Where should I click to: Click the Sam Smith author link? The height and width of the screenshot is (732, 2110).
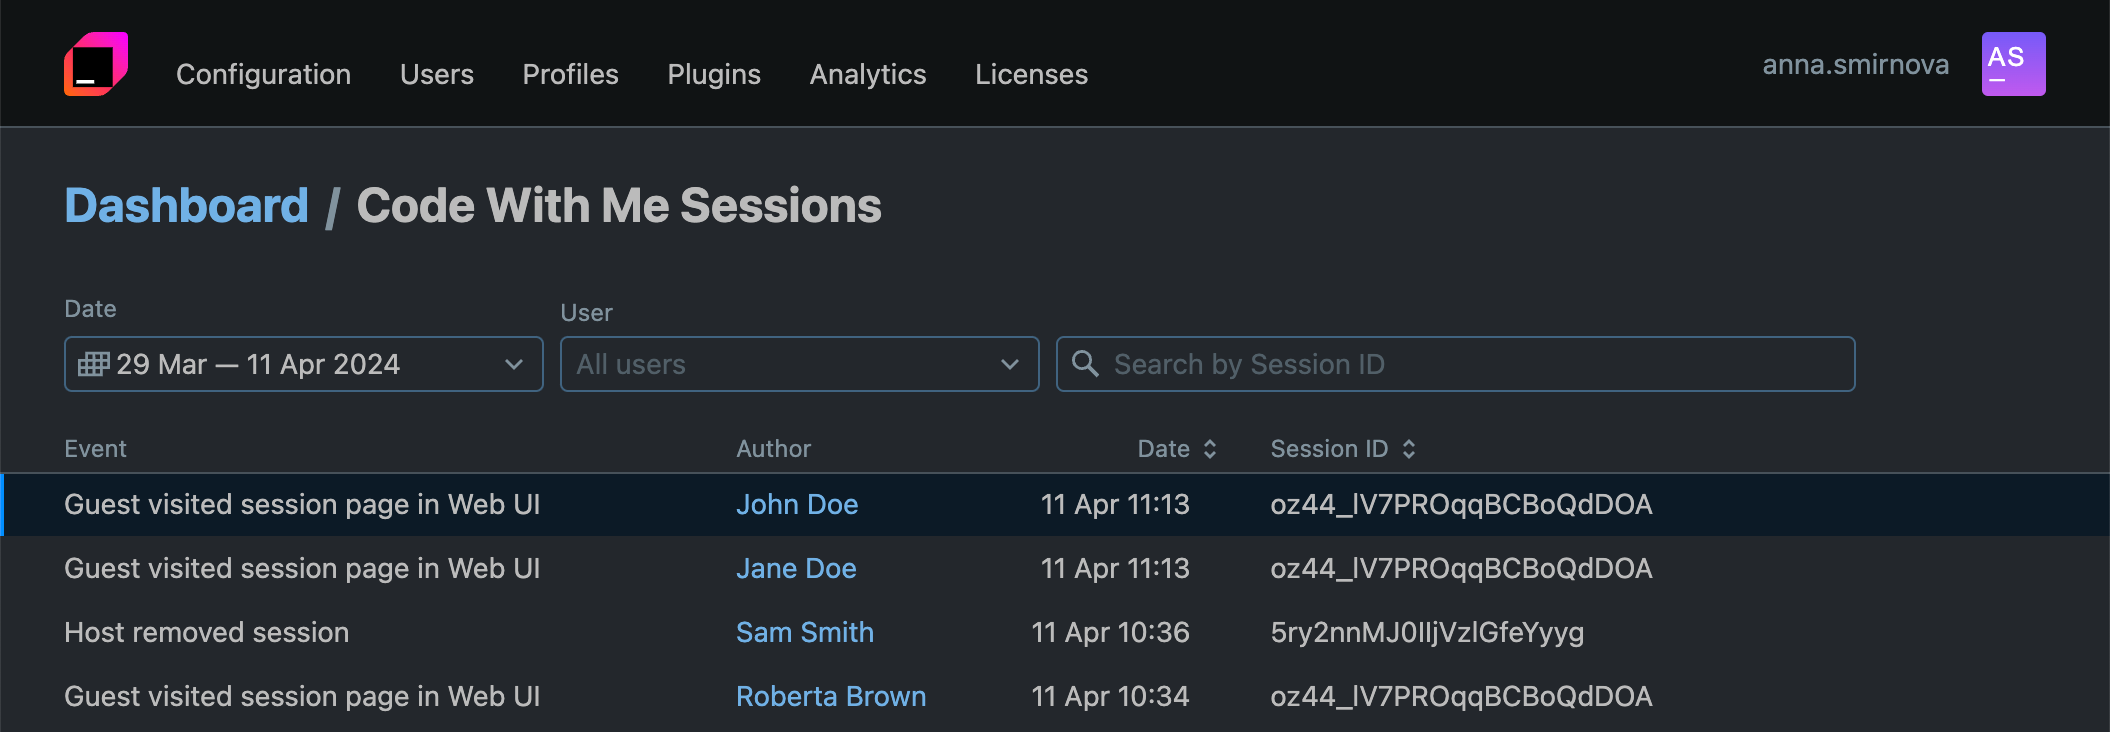[x=805, y=632]
